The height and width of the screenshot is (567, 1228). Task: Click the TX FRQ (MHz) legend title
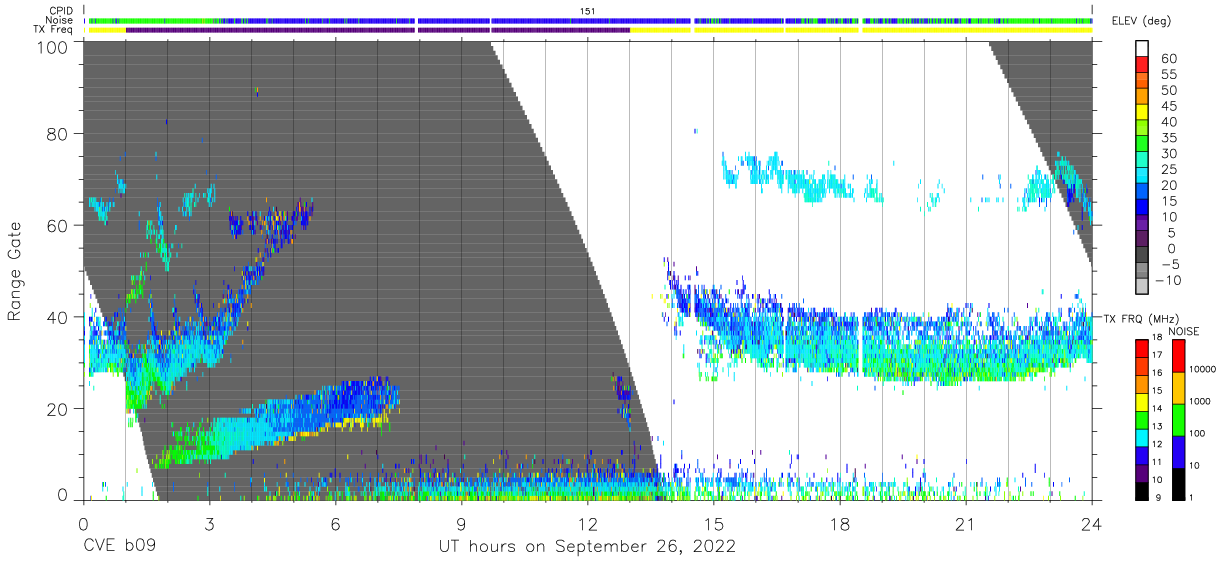(x=1141, y=318)
